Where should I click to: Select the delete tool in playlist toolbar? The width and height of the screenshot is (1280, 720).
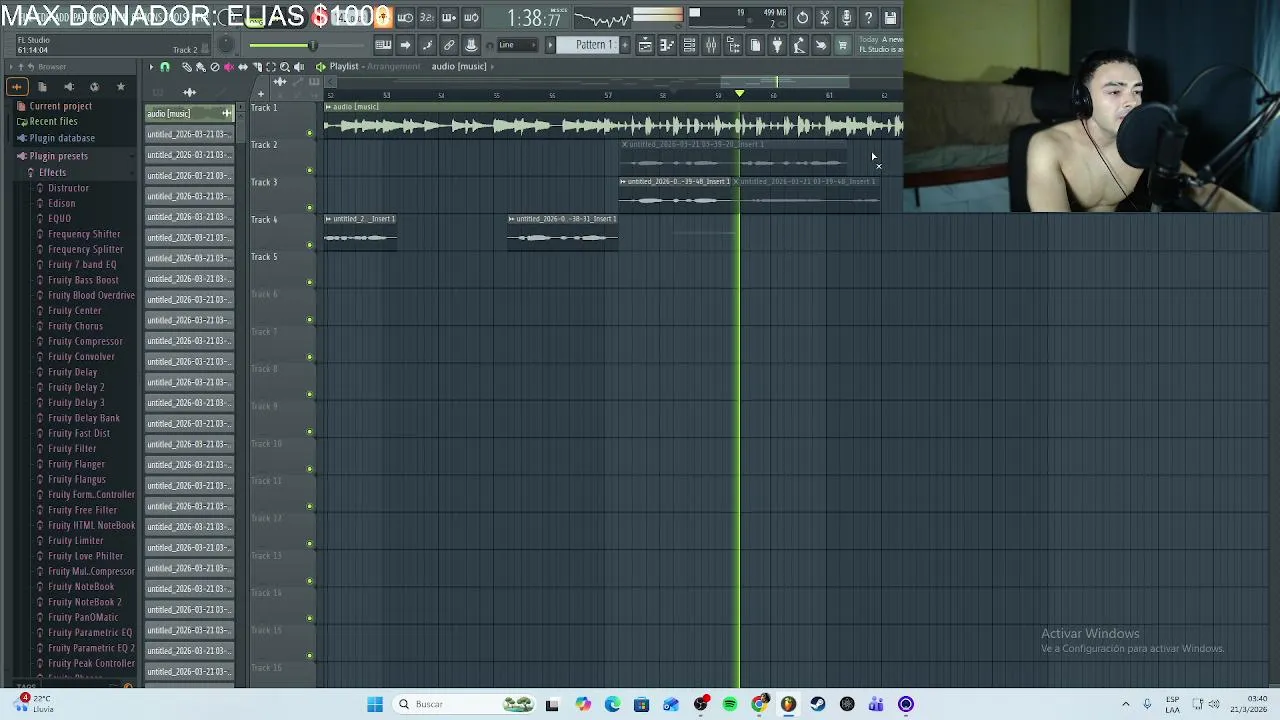214,67
